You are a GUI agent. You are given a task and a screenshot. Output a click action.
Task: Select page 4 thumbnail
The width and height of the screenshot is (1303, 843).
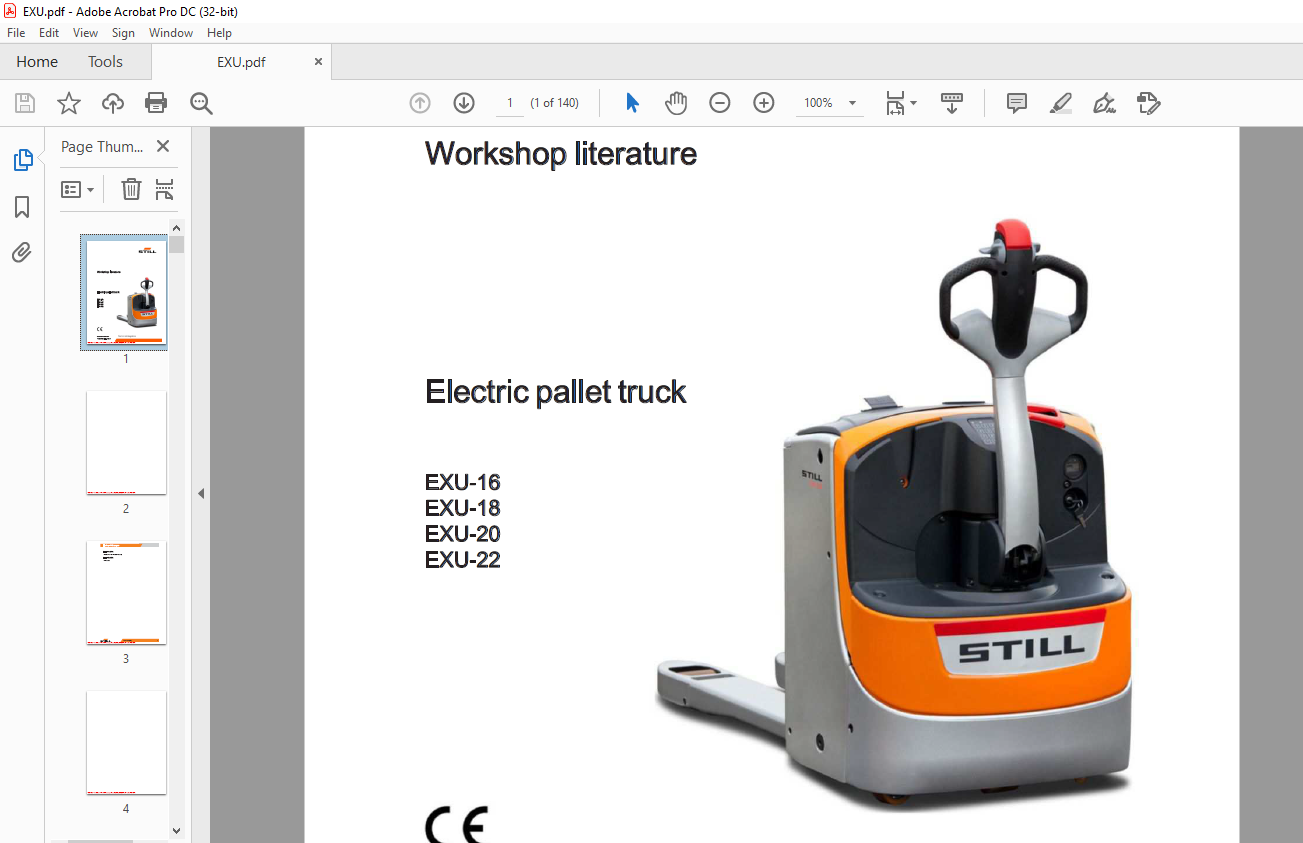(x=126, y=743)
